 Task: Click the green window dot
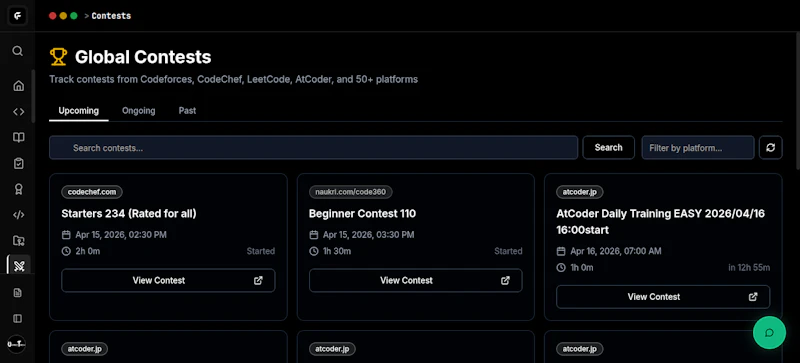pos(73,16)
